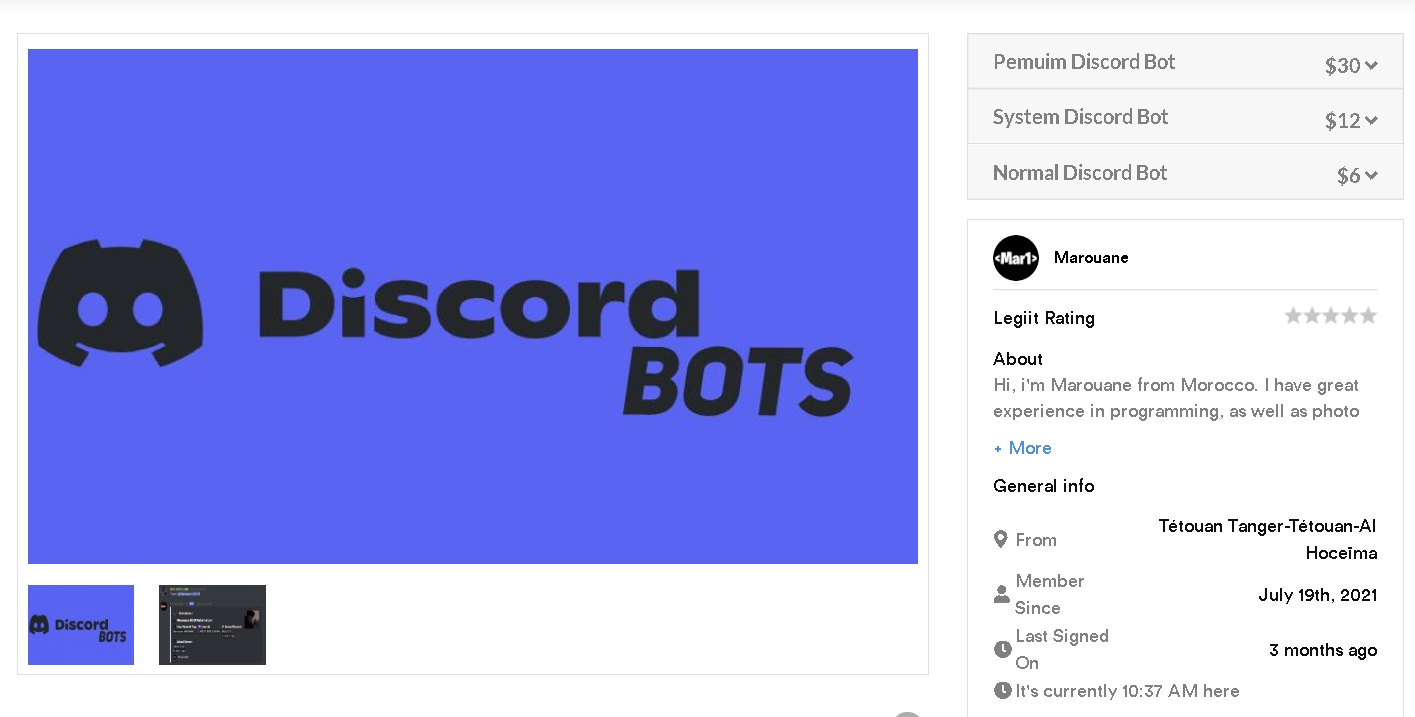This screenshot has height=717, width=1415.
Task: Click the Discord logo in the main banner
Action: (120, 303)
